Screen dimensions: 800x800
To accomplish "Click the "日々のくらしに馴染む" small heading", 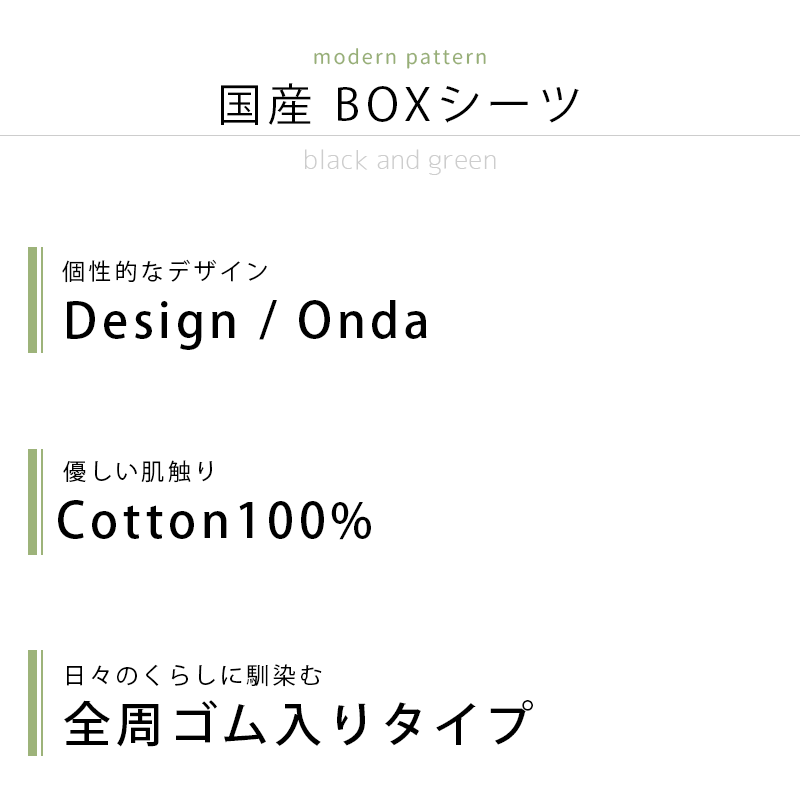I will [x=193, y=675].
